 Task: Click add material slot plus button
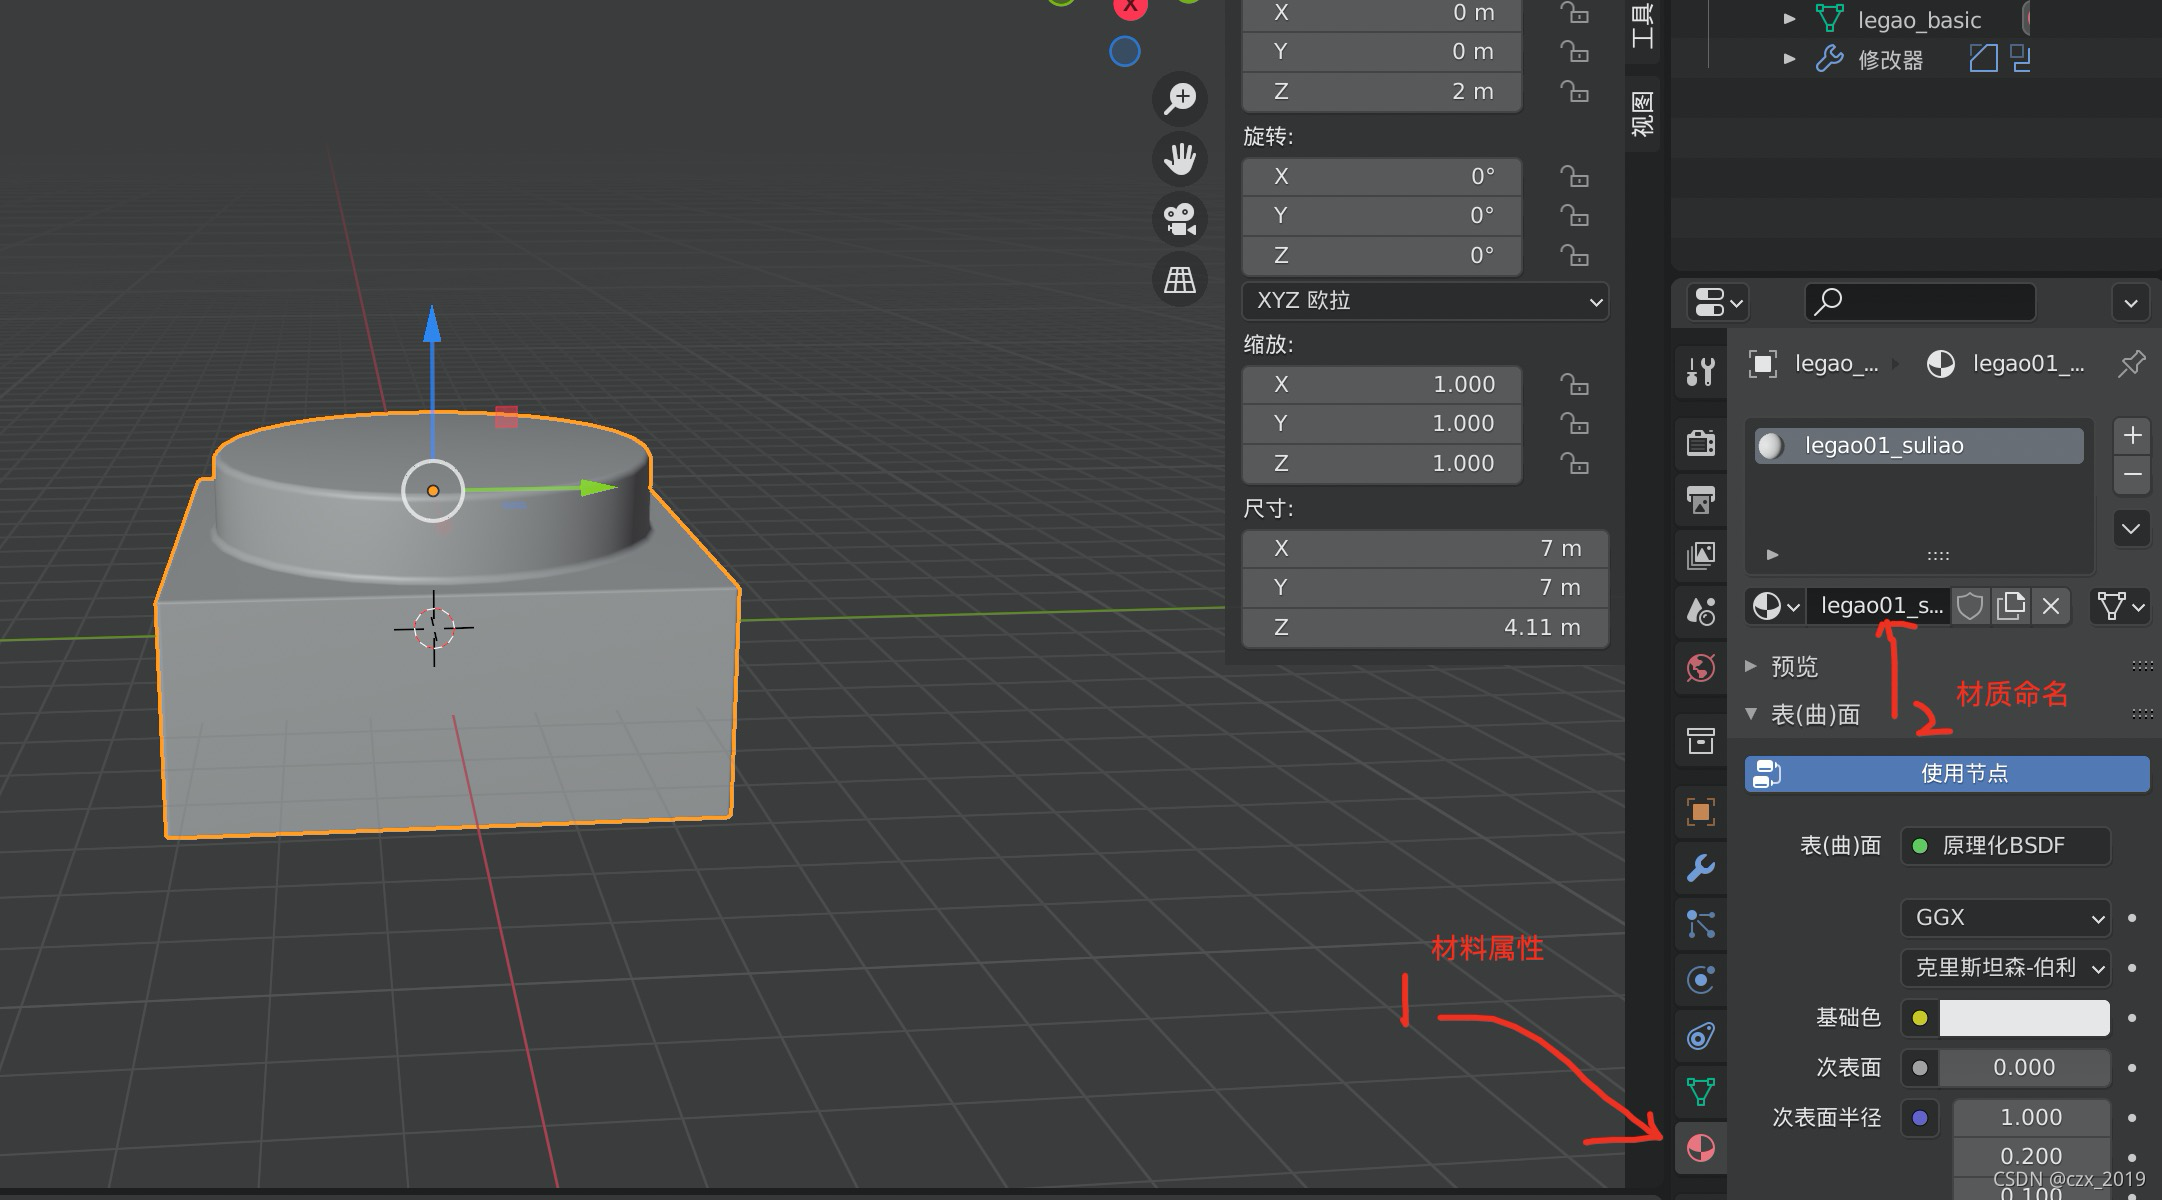(x=2132, y=435)
